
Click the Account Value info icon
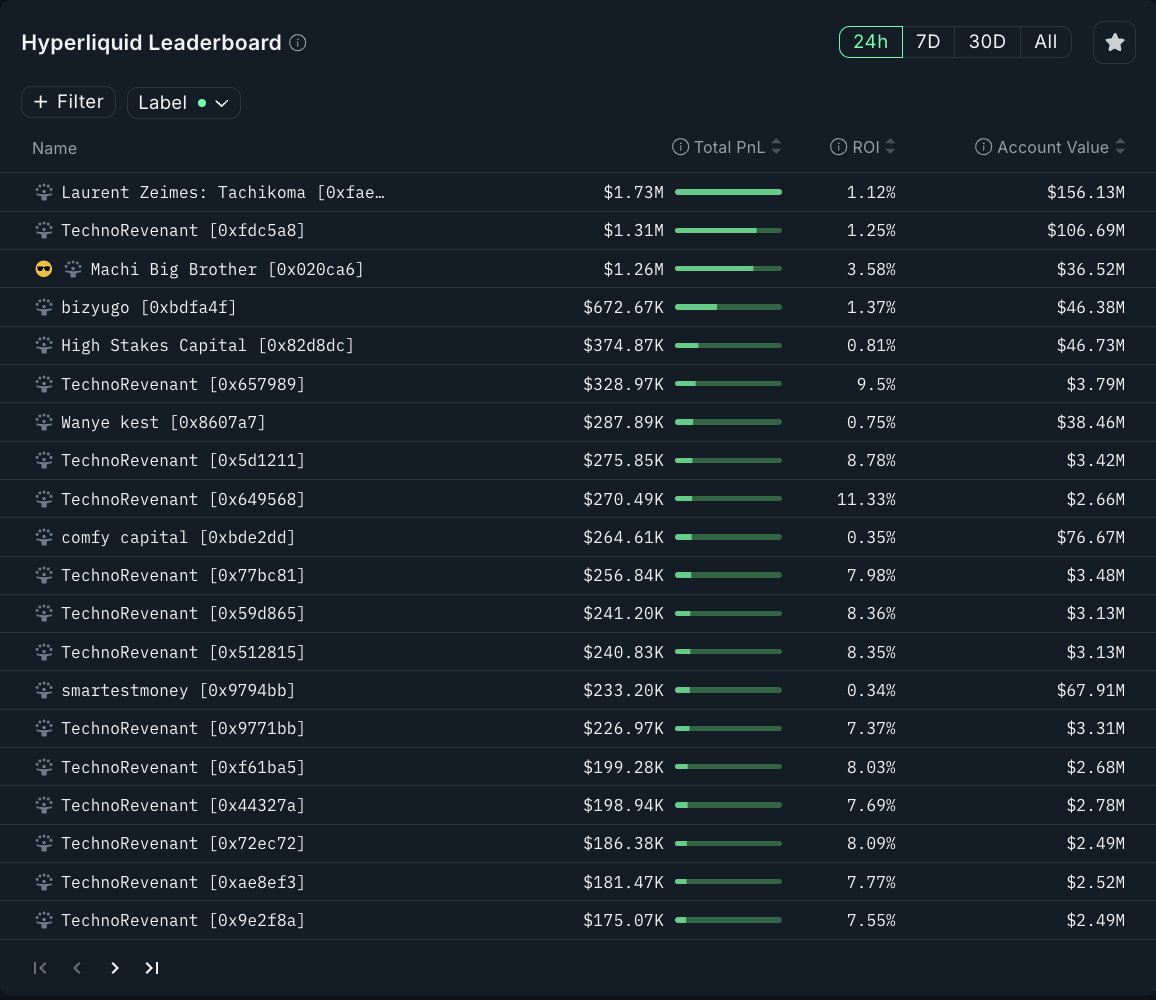[x=983, y=147]
